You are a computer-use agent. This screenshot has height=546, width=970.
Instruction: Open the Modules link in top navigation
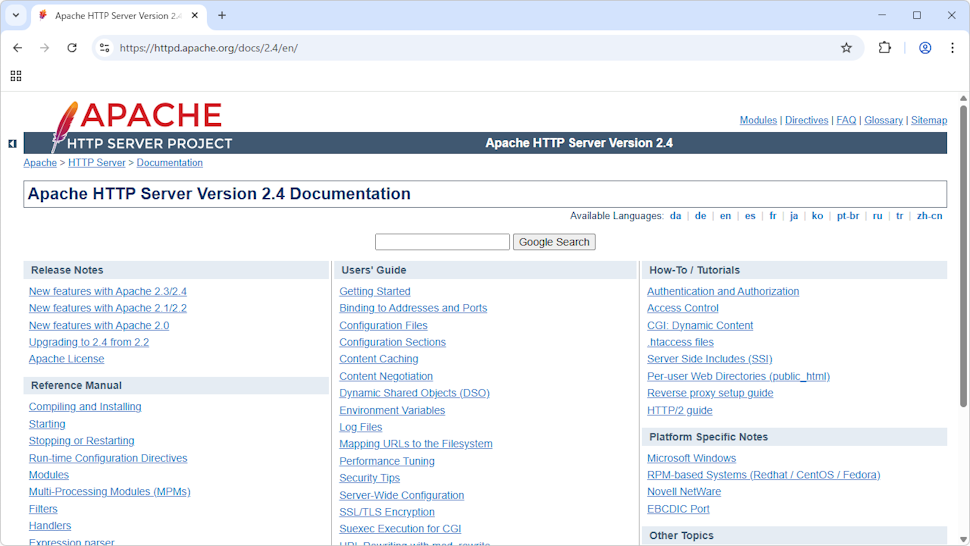tap(758, 120)
